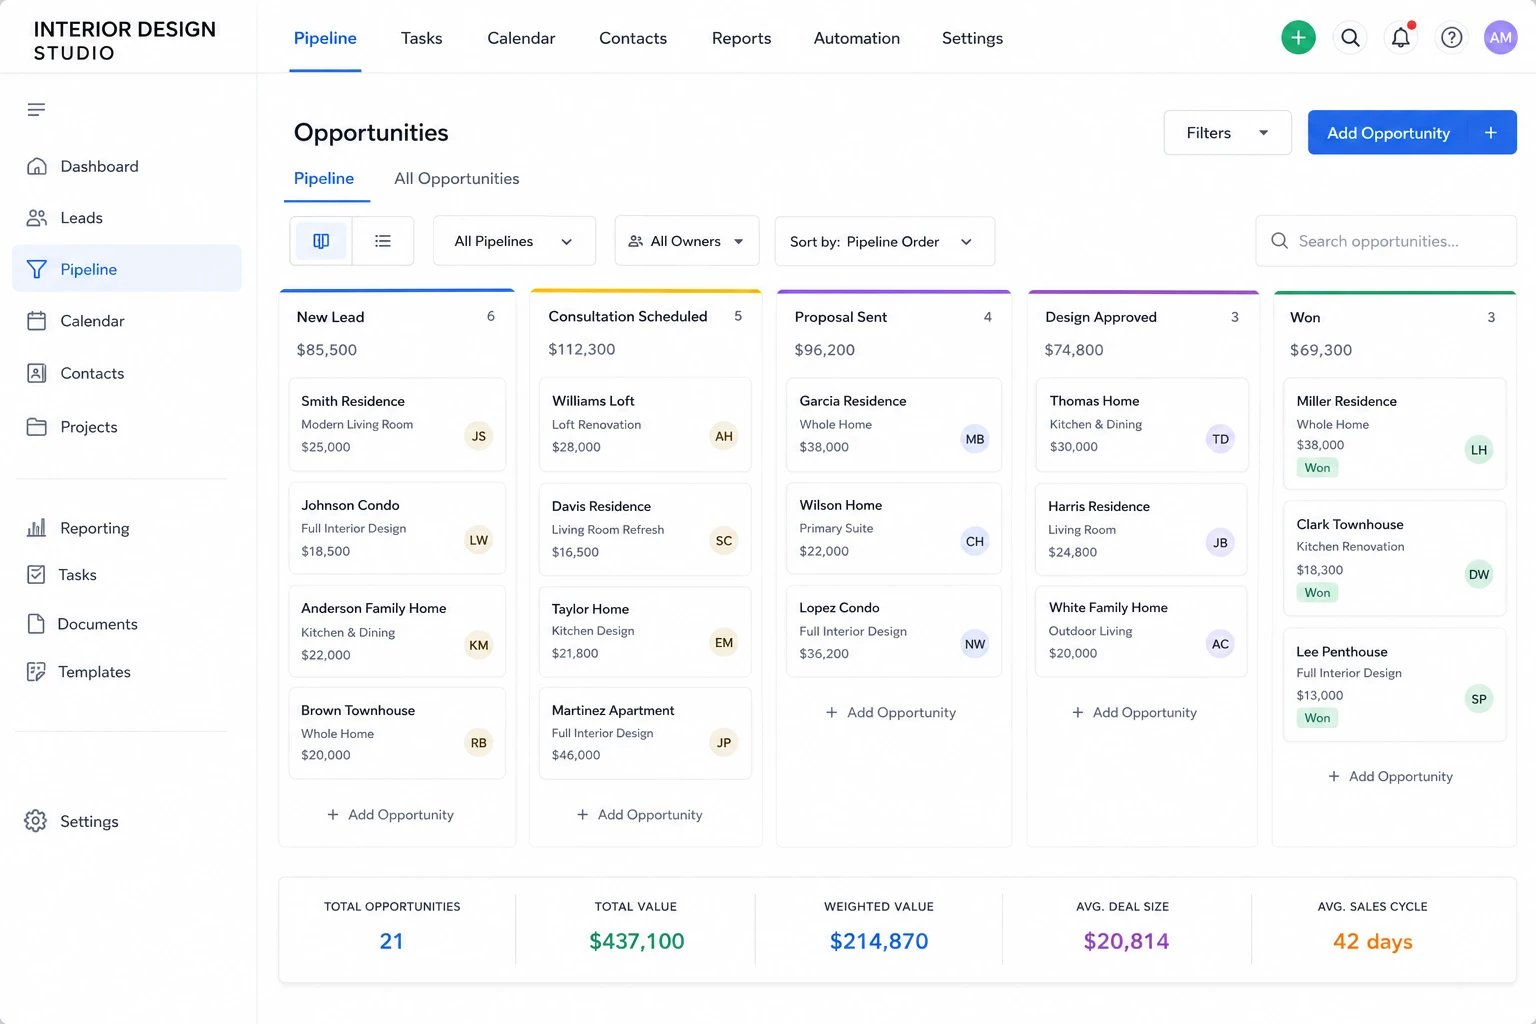Image resolution: width=1536 pixels, height=1024 pixels.
Task: Click the 42 days average sales cycle
Action: tap(1373, 941)
